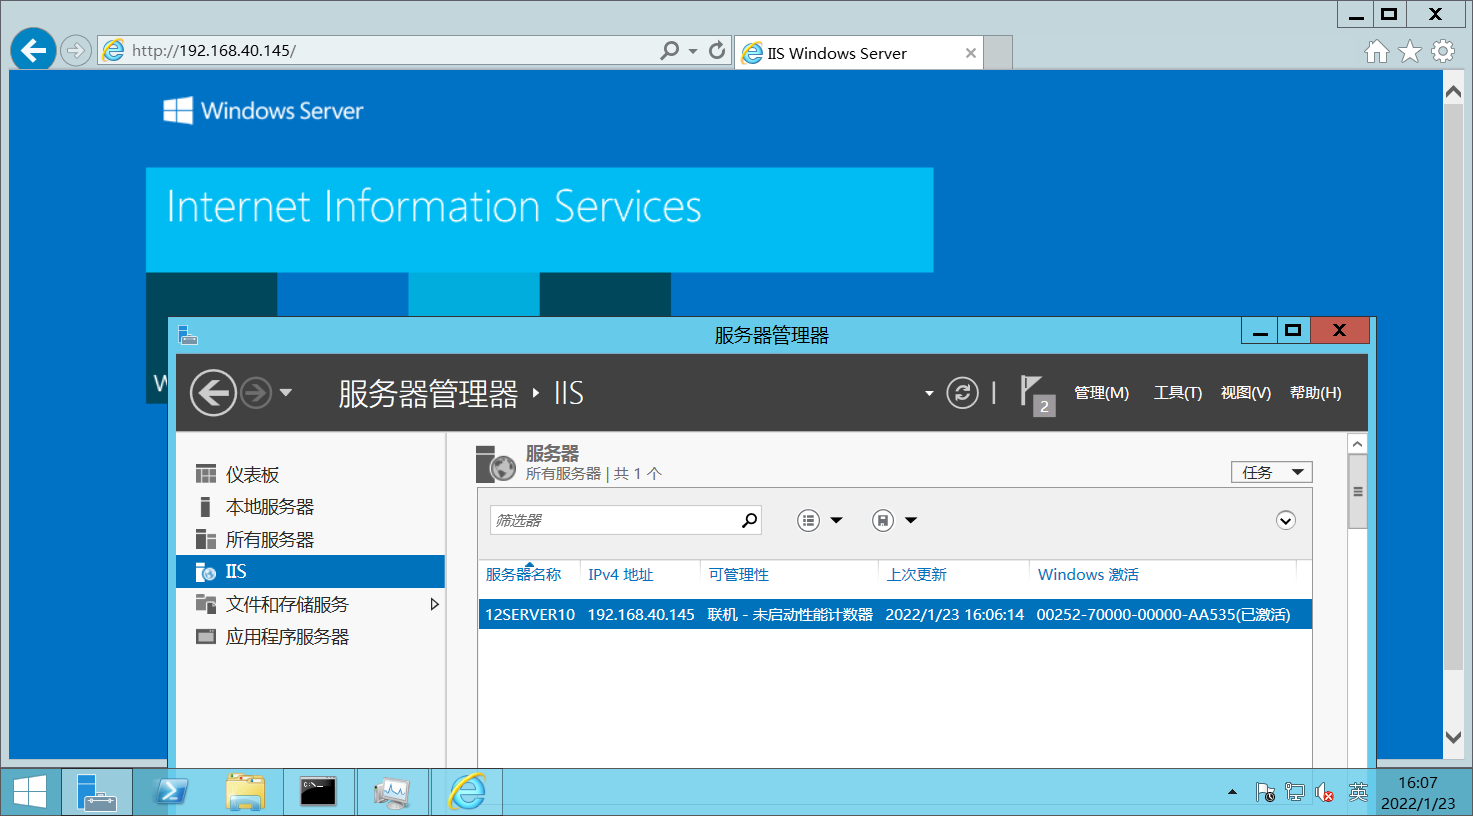Click the 所有服务器 icon
The image size is (1473, 816).
click(x=206, y=539)
